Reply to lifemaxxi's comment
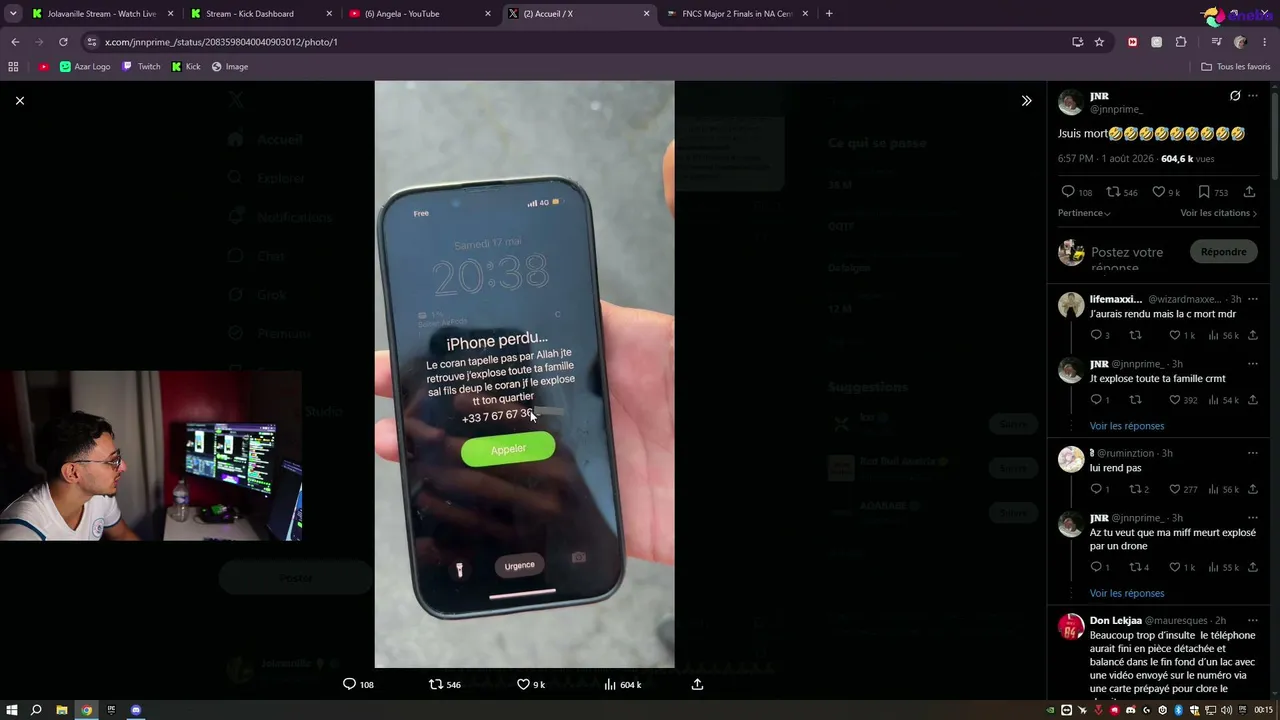1280x720 pixels. tap(1100, 335)
